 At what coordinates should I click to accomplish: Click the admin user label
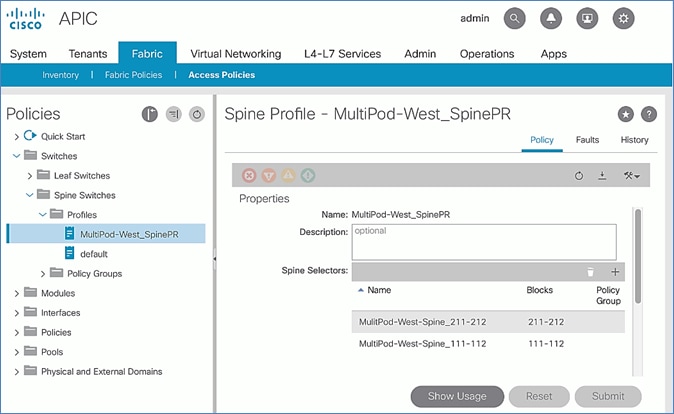[x=475, y=18]
